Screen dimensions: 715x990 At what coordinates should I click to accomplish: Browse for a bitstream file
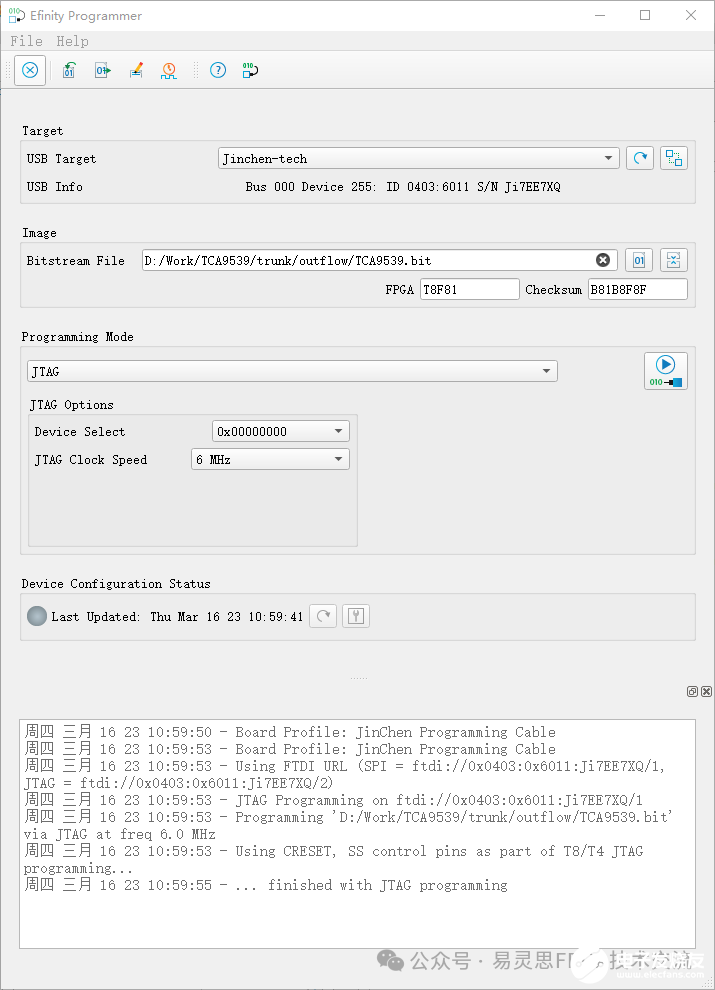639,260
